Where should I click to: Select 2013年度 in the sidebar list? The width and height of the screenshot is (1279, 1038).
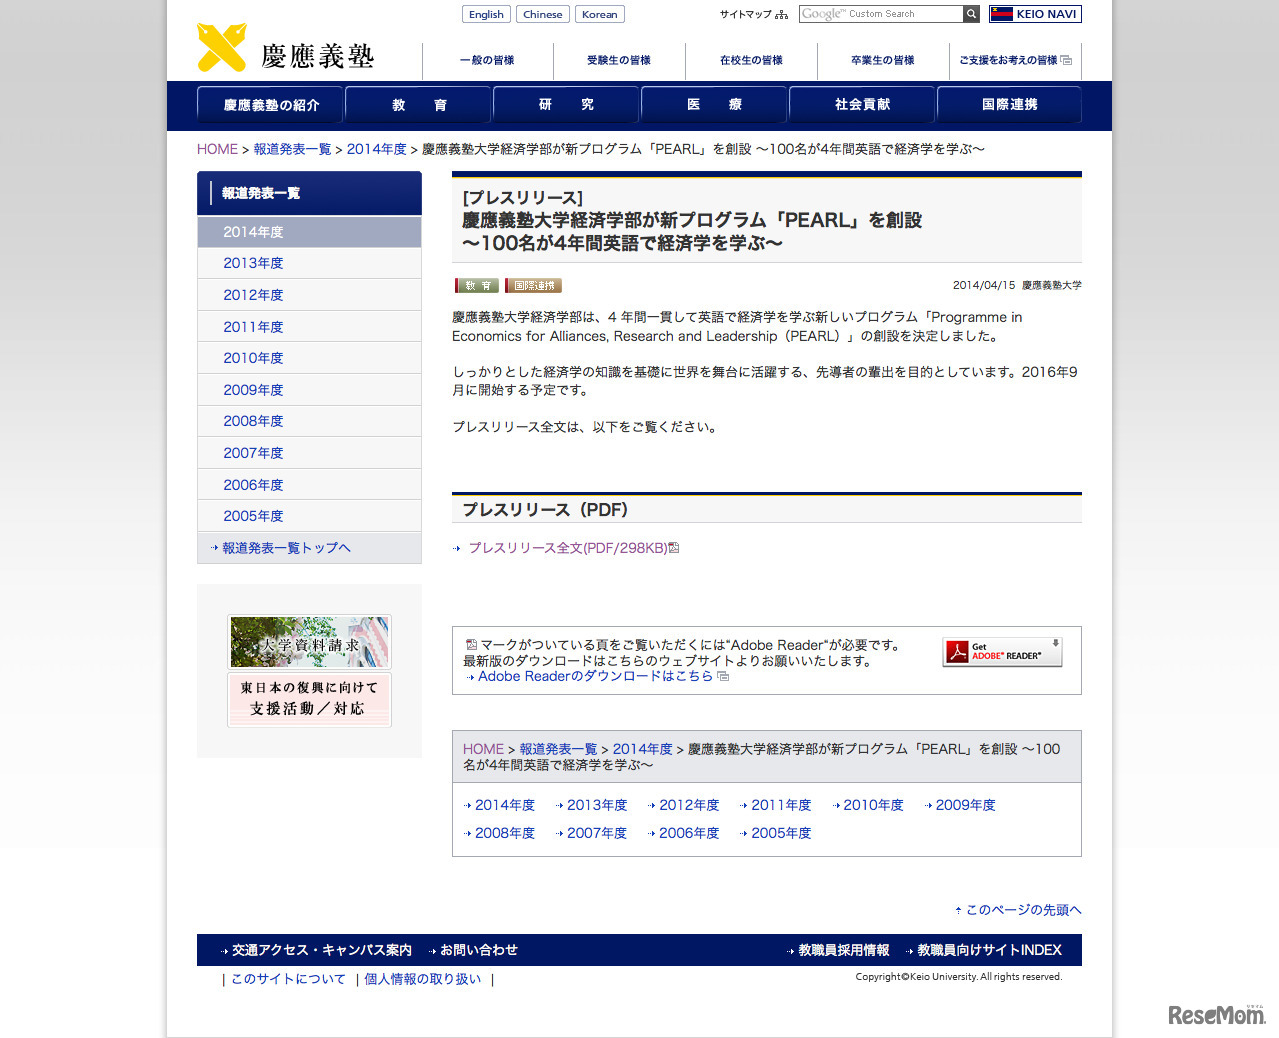tap(253, 263)
